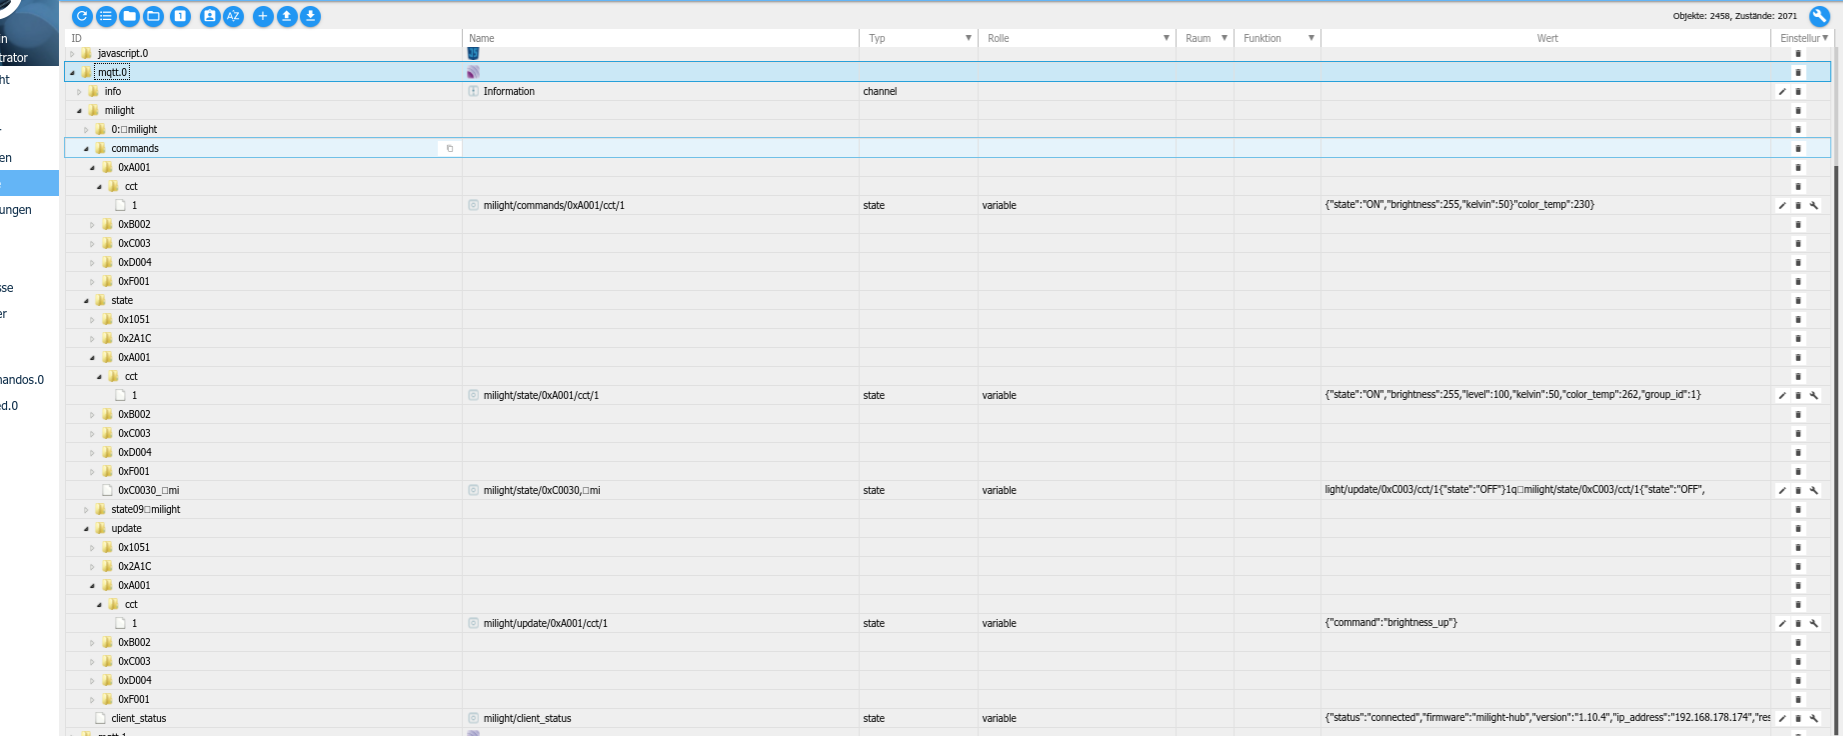Delete milight/update/0xA001/cct/1 object
Screen dimensions: 1843x736
click(x=1798, y=624)
